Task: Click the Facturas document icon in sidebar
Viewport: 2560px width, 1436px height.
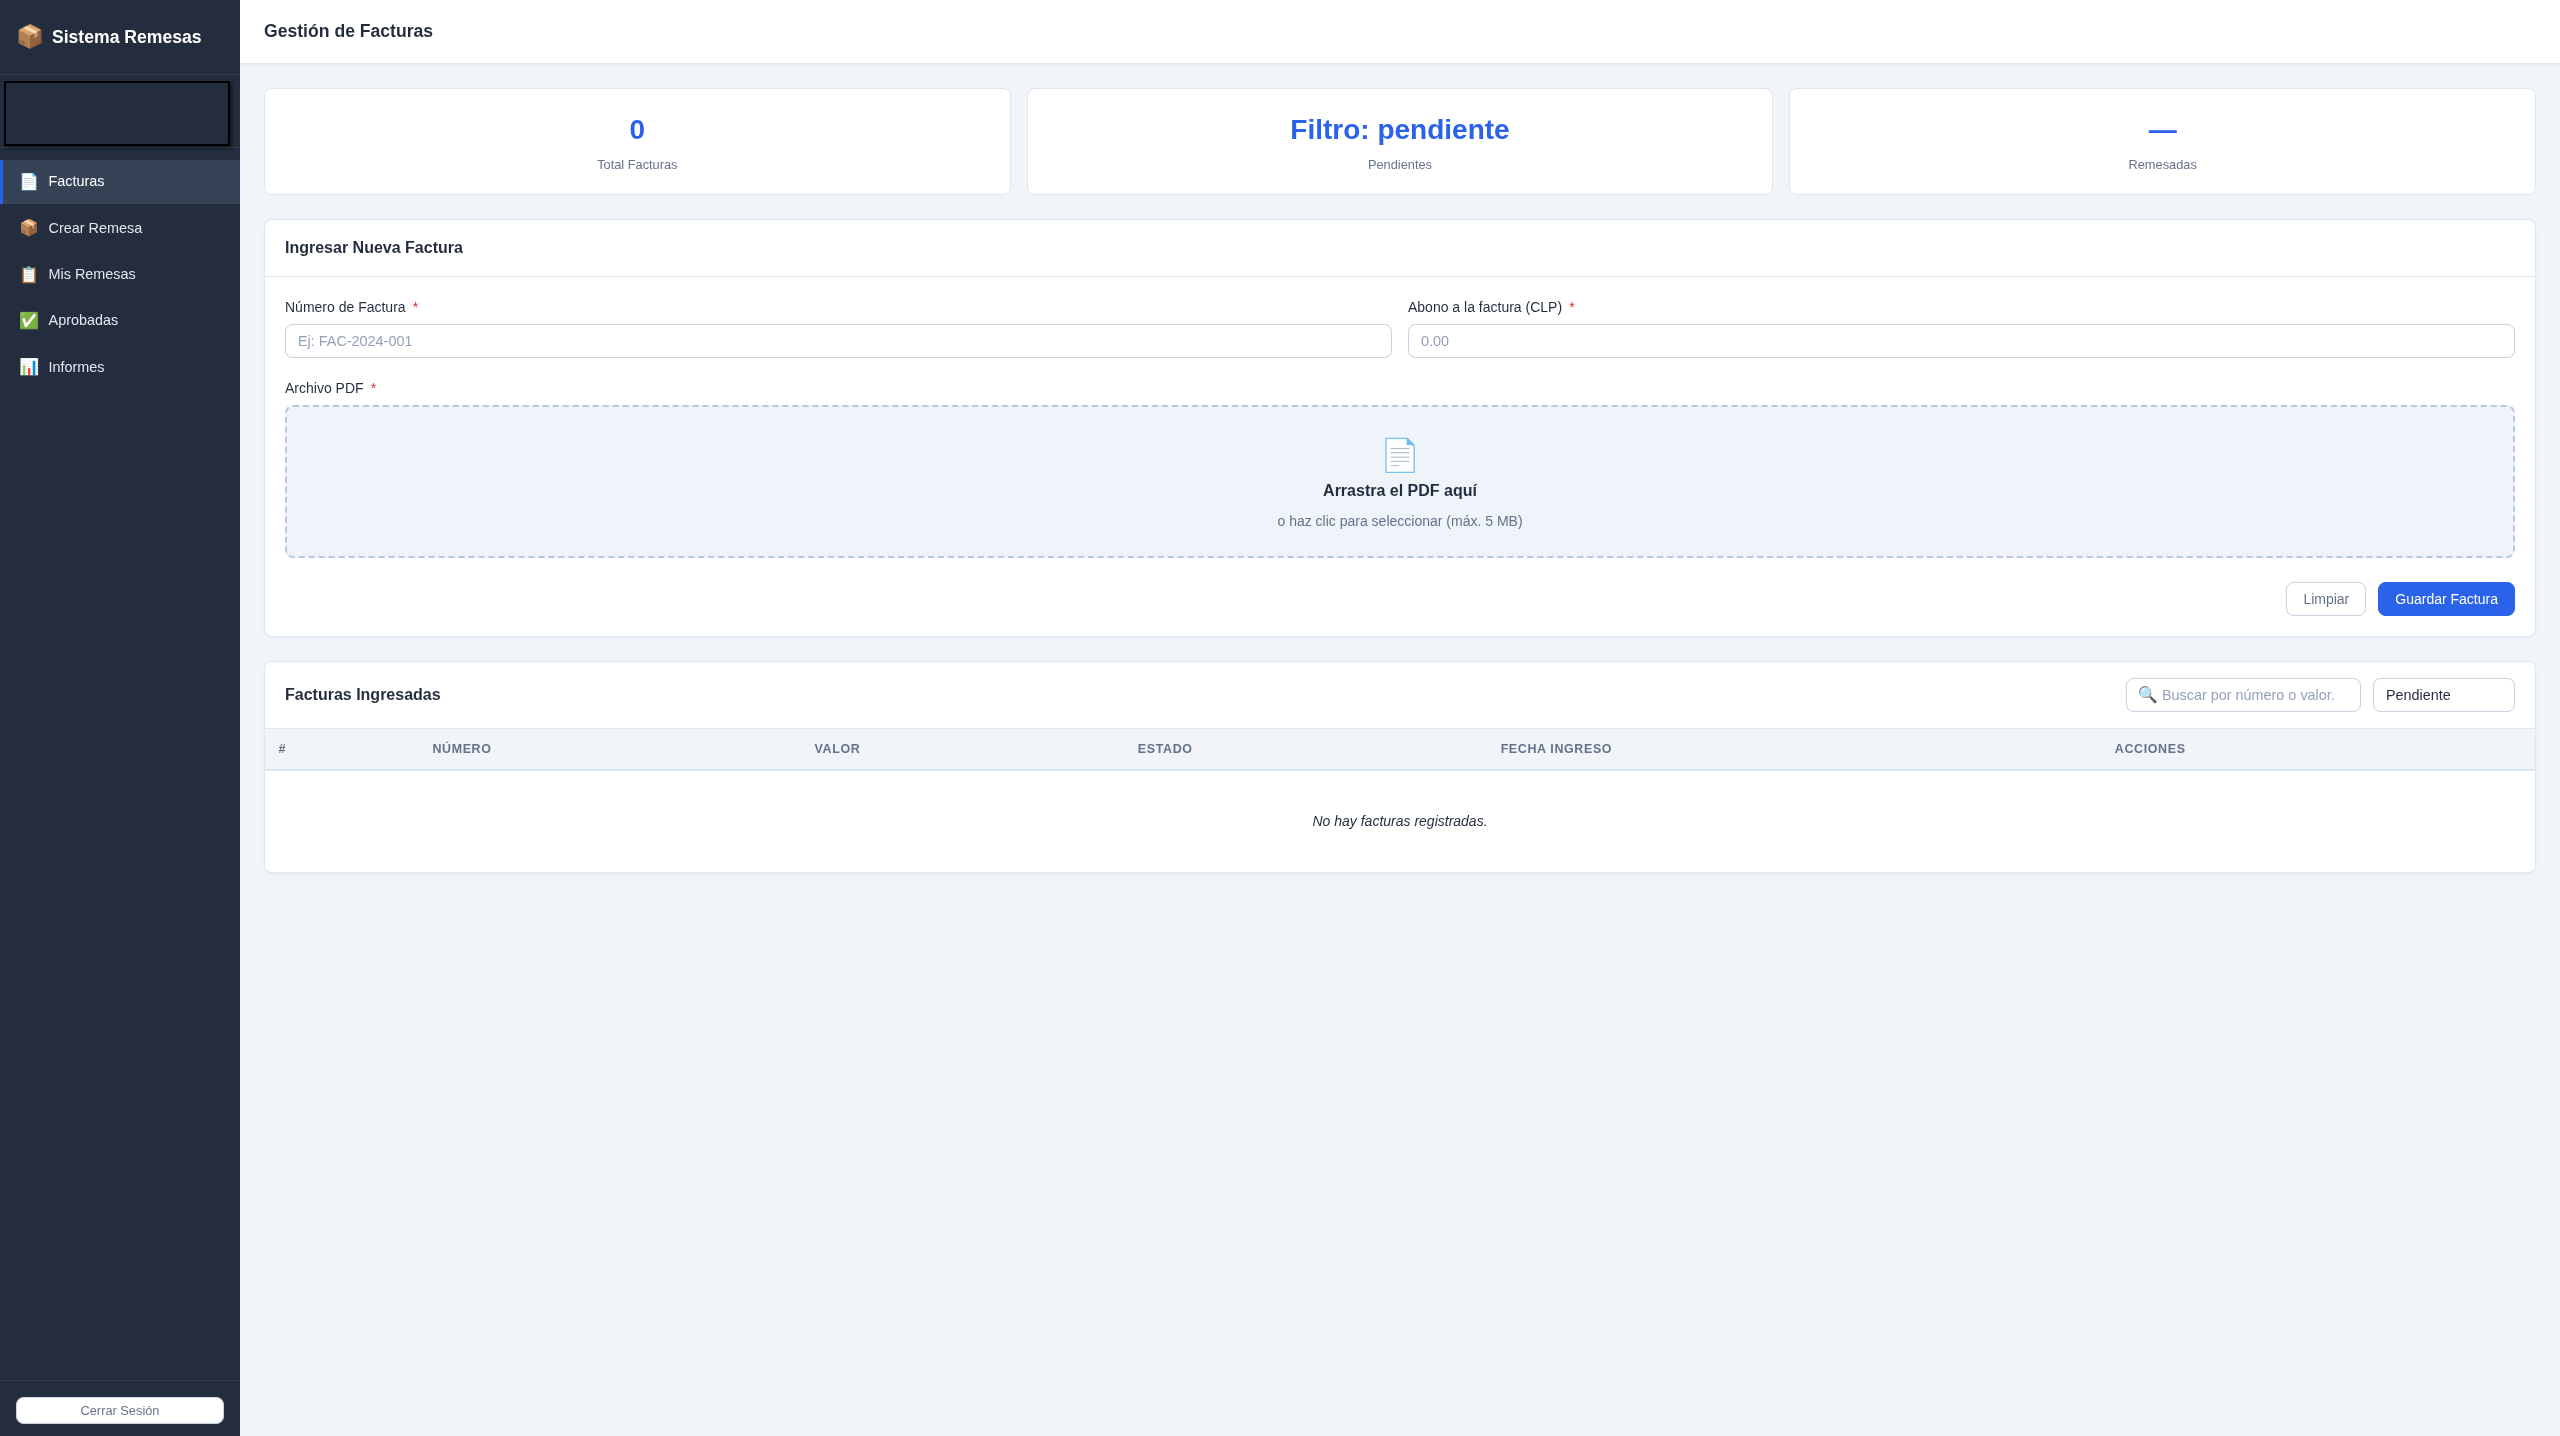Action: point(29,182)
